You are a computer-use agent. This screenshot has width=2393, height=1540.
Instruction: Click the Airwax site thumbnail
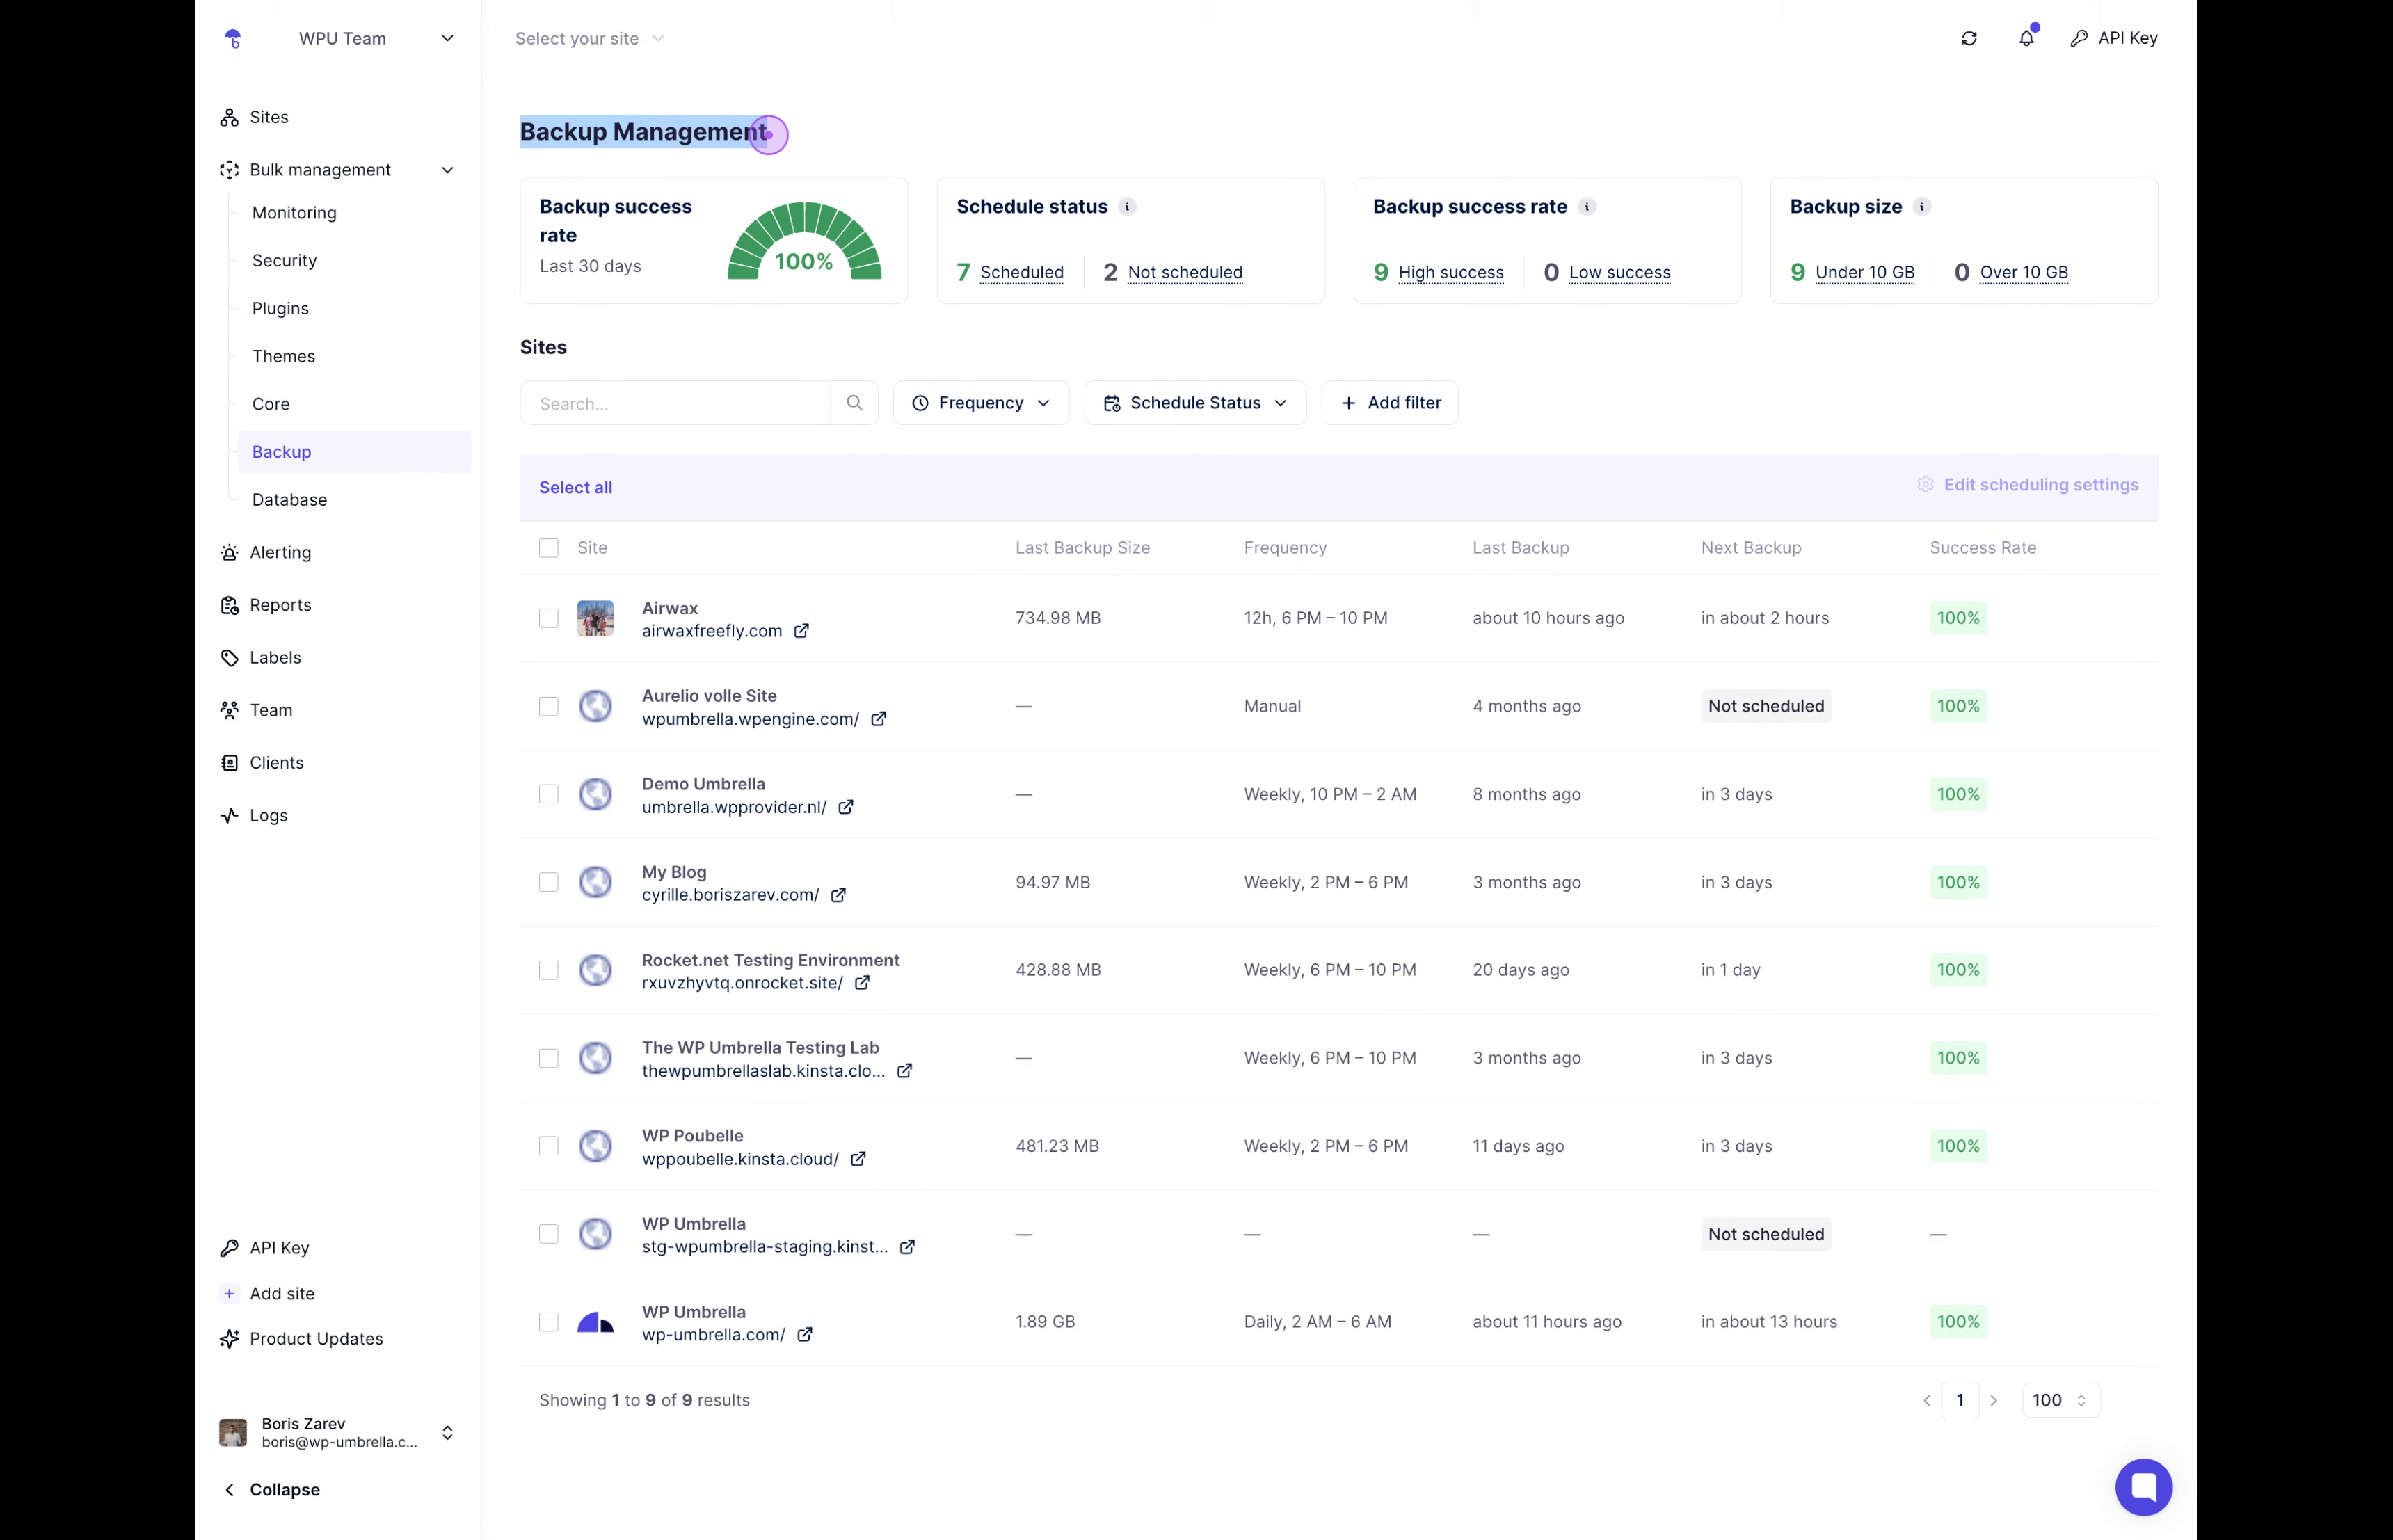(x=595, y=618)
